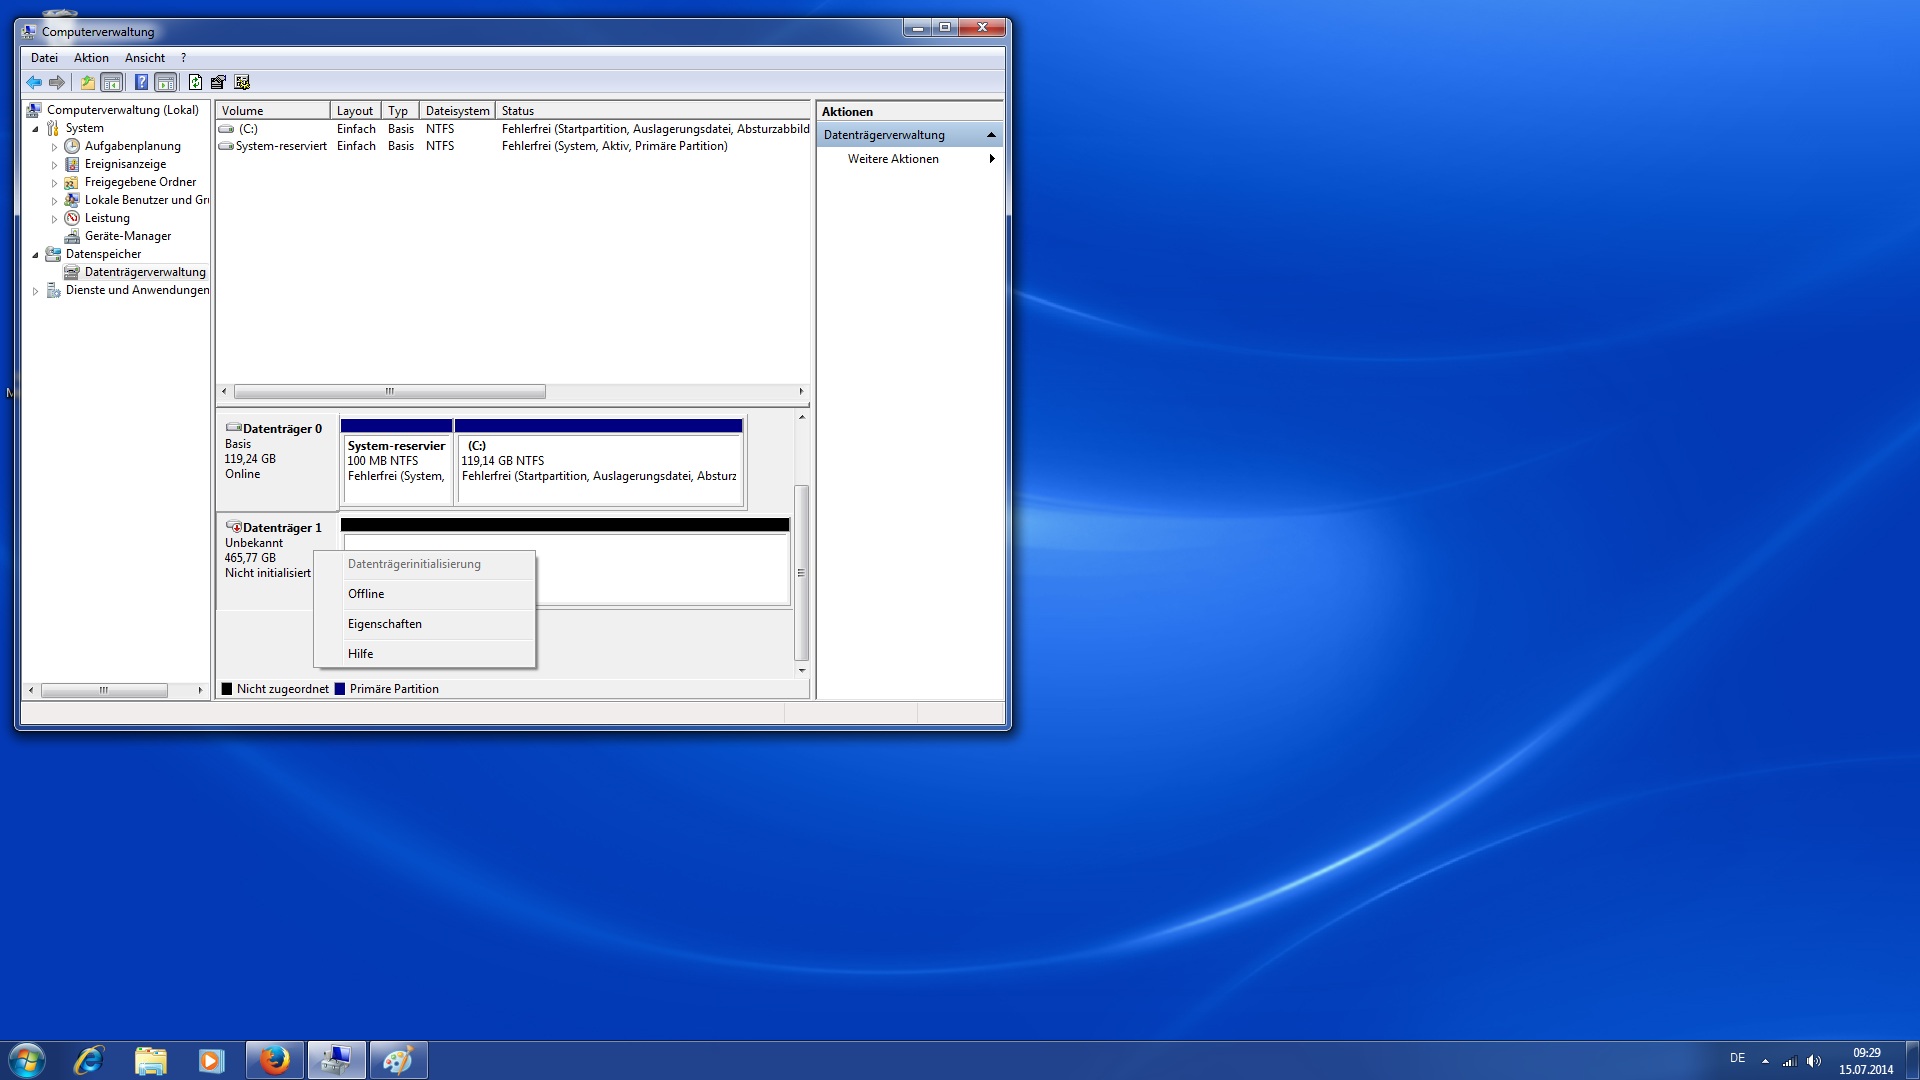Click the blue Back arrow in toolbar
Screen dimensions: 1920x1080
tap(34, 83)
